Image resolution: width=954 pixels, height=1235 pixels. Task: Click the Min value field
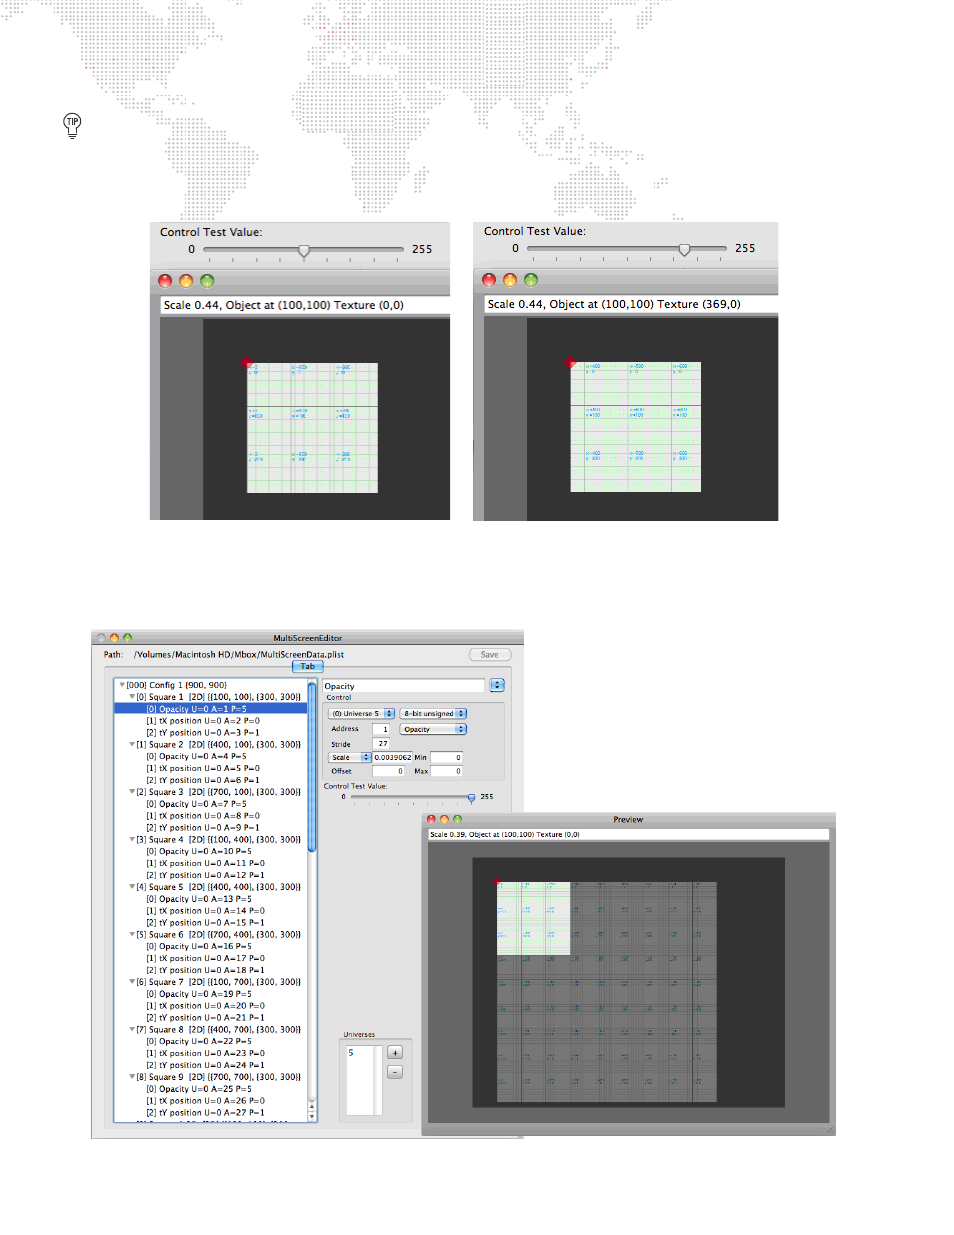446,757
